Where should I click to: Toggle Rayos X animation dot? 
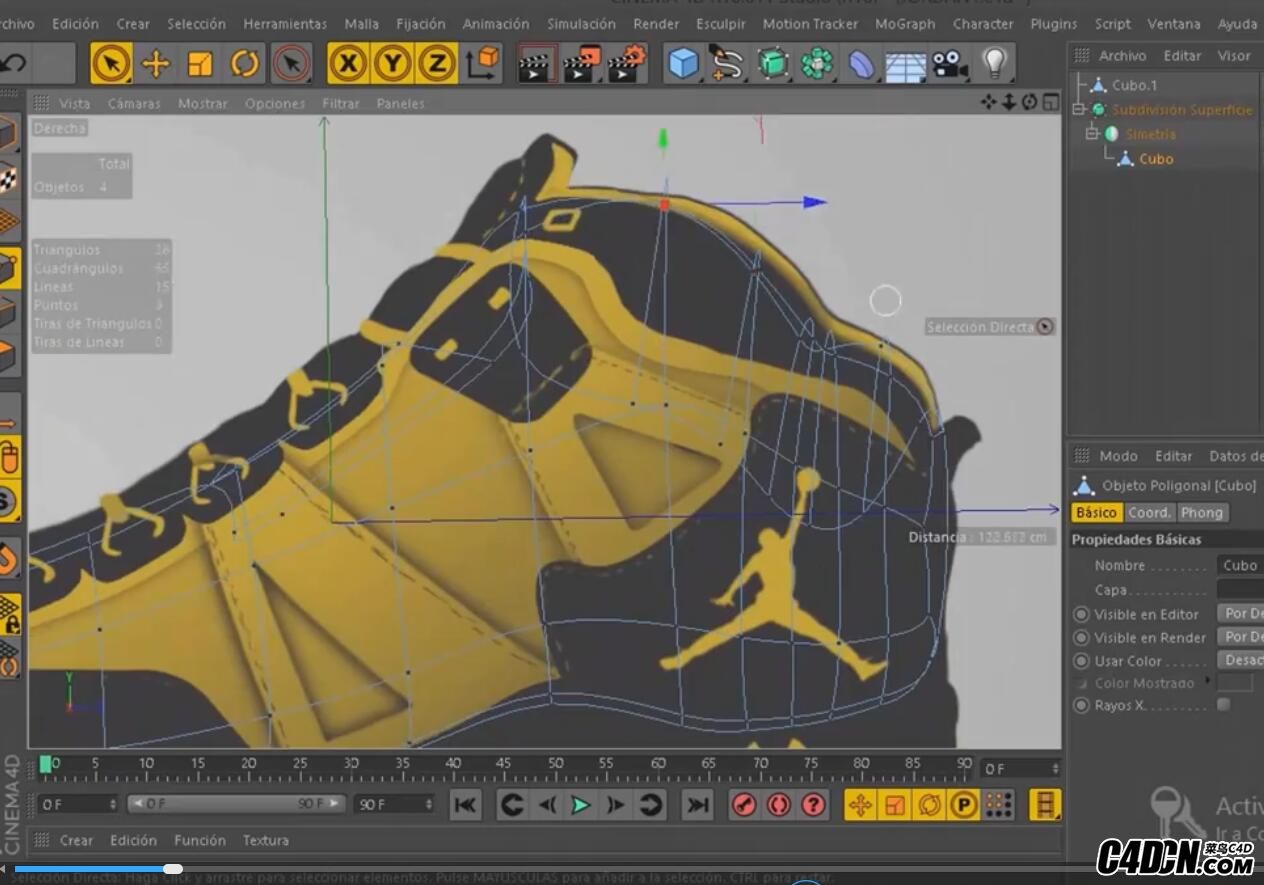1081,705
